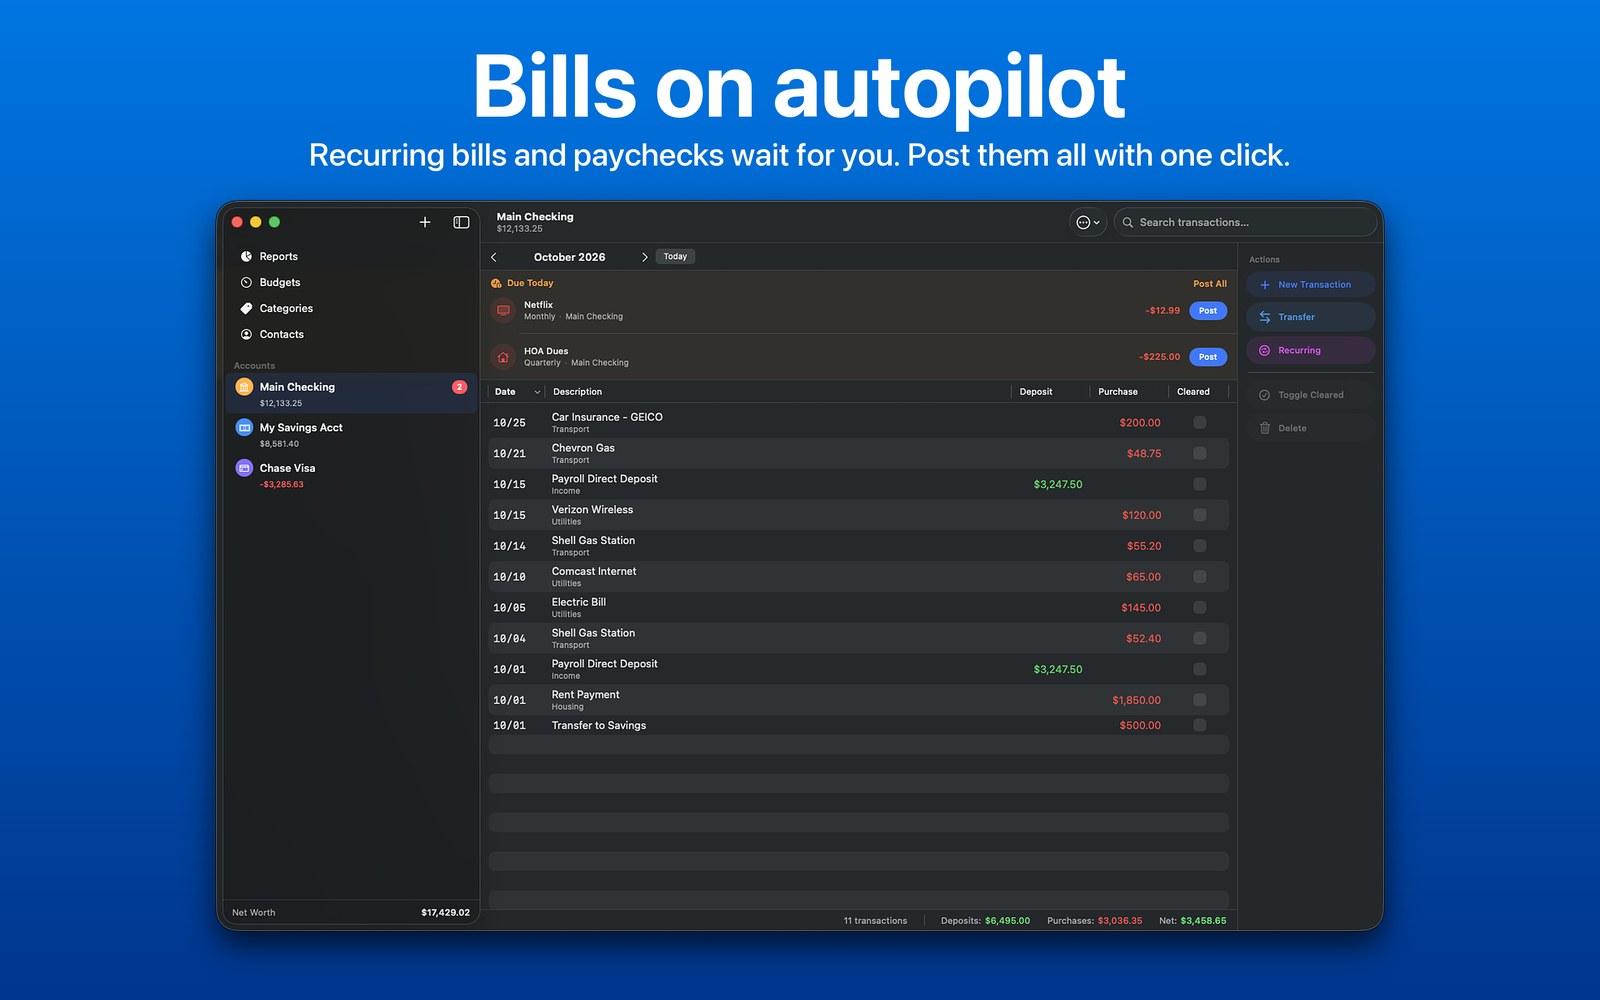Mark Car Insurance - GEICO as cleared

pos(1200,423)
